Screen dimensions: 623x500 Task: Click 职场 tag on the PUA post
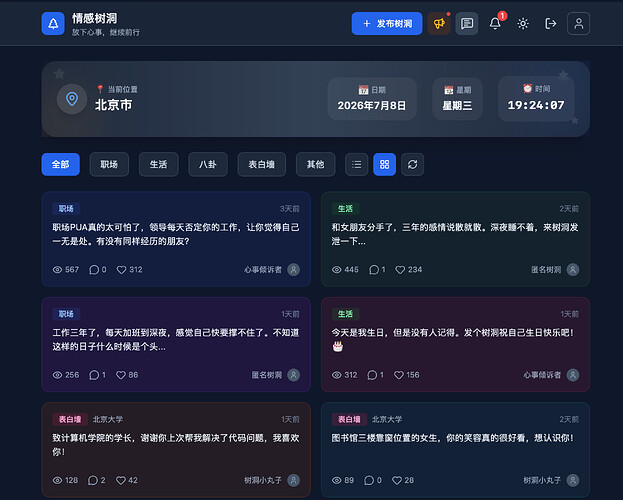tap(66, 209)
